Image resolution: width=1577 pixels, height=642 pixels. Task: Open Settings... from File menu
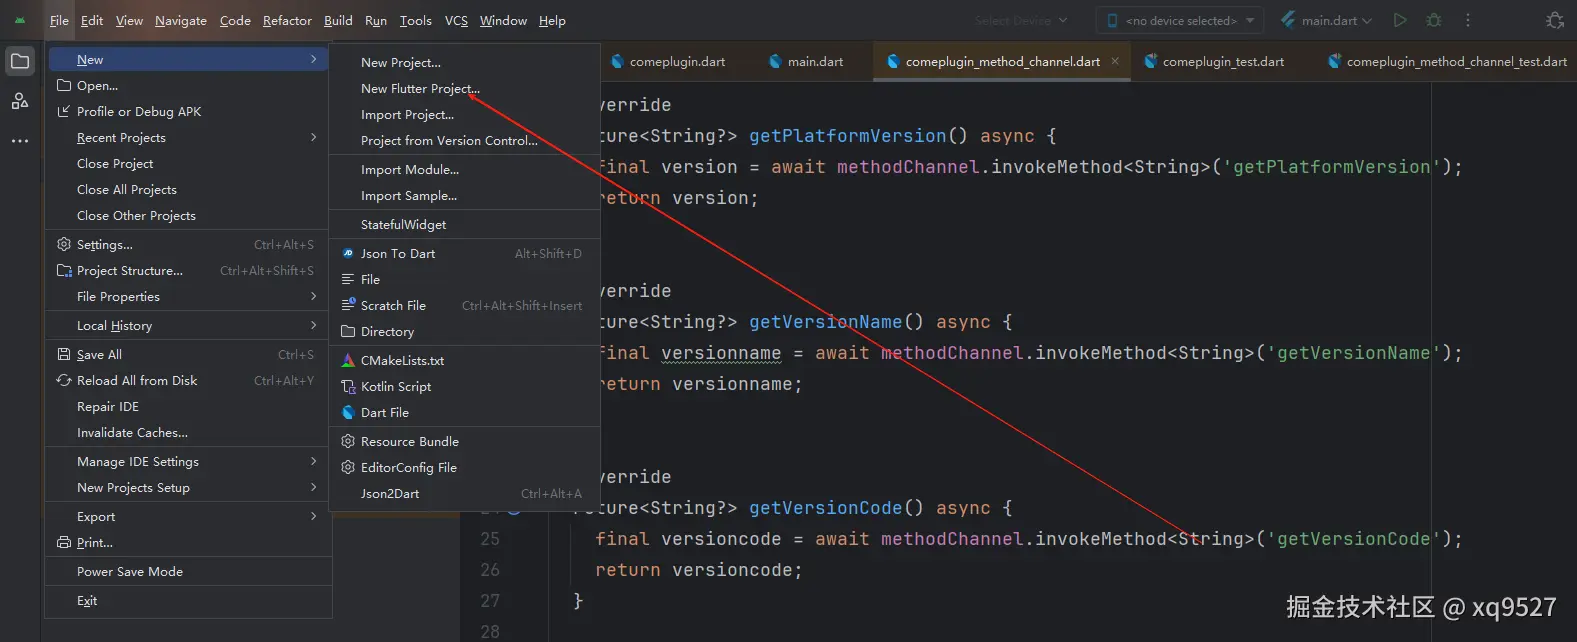point(188,244)
